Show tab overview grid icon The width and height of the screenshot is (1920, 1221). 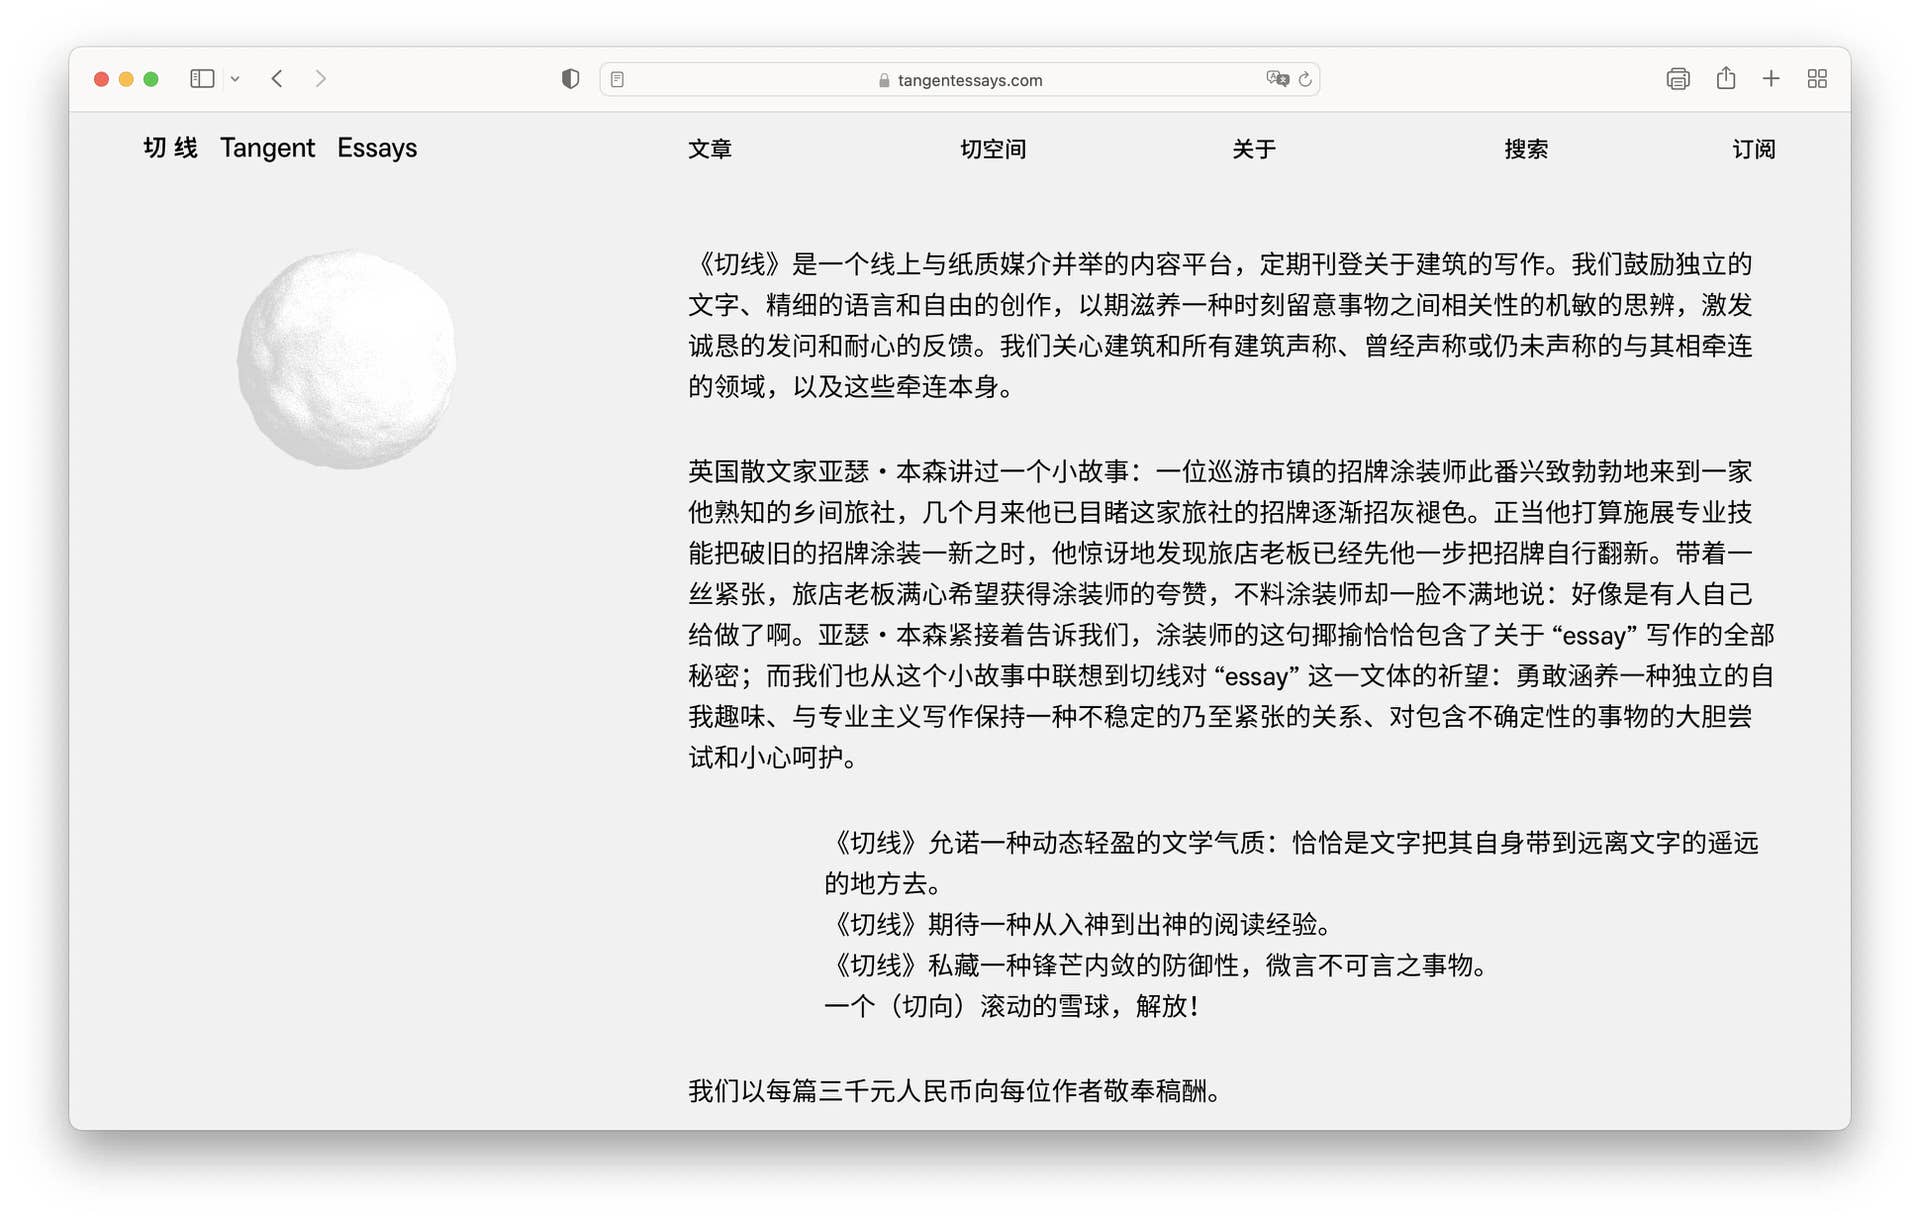click(1817, 78)
